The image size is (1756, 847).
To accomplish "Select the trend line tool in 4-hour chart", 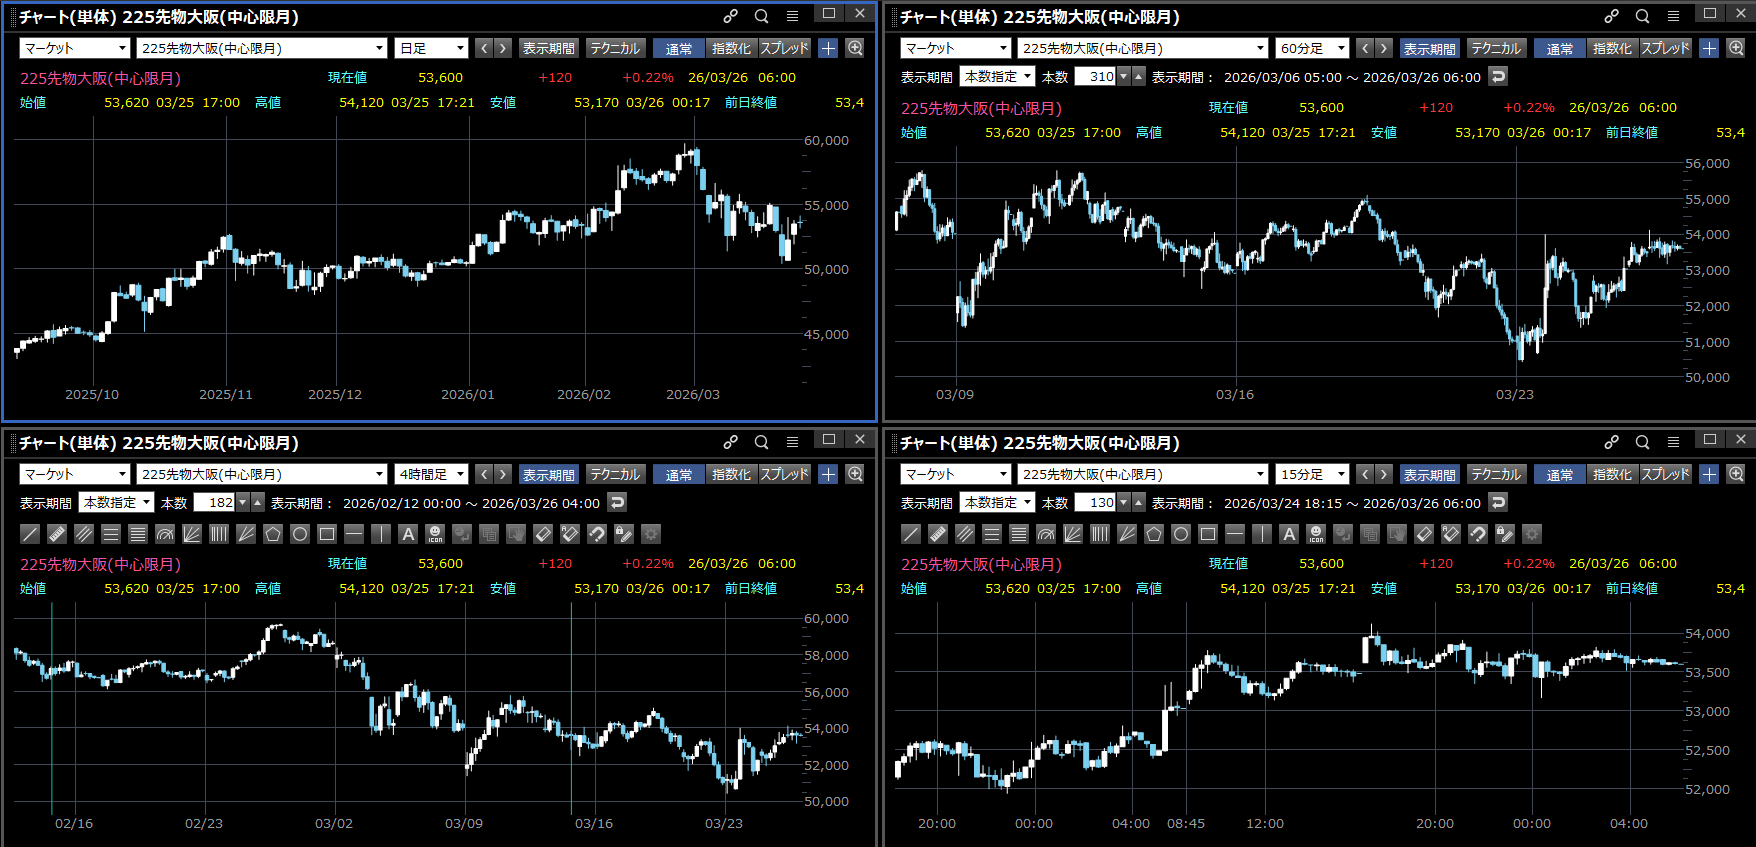I will (30, 534).
